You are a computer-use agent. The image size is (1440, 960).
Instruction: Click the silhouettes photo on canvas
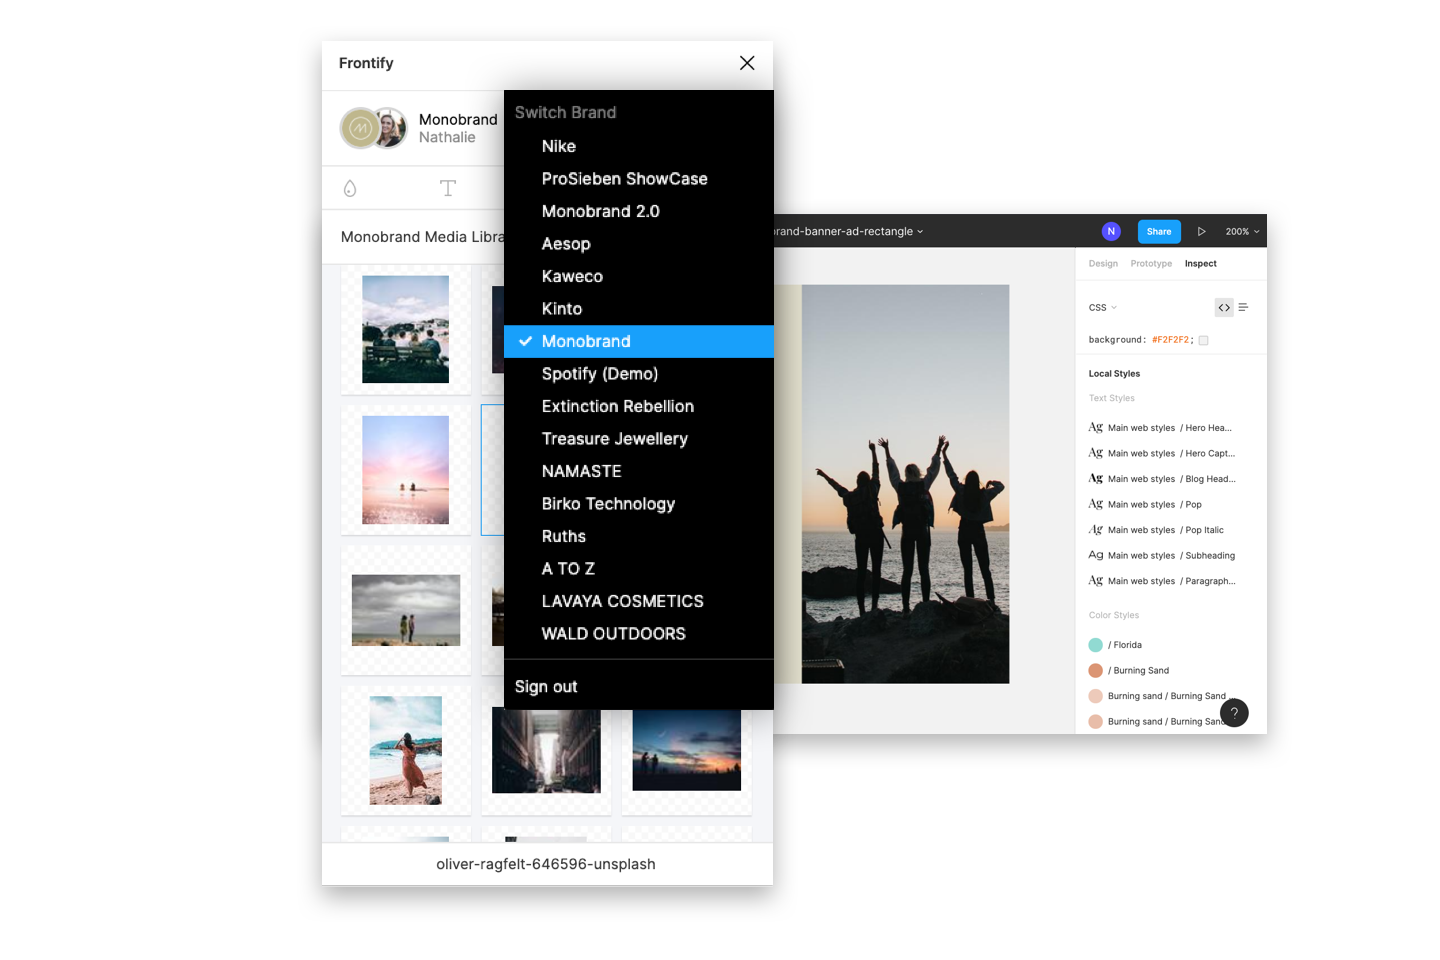pos(905,484)
